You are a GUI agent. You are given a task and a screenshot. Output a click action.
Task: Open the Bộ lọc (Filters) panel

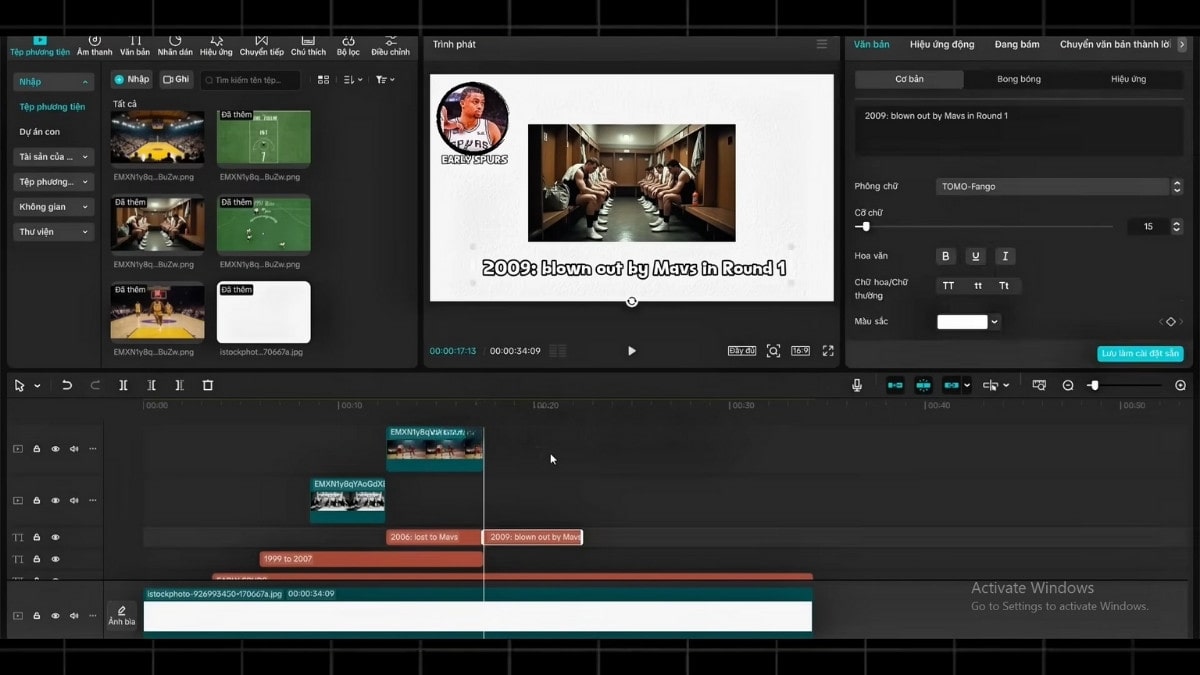(347, 40)
